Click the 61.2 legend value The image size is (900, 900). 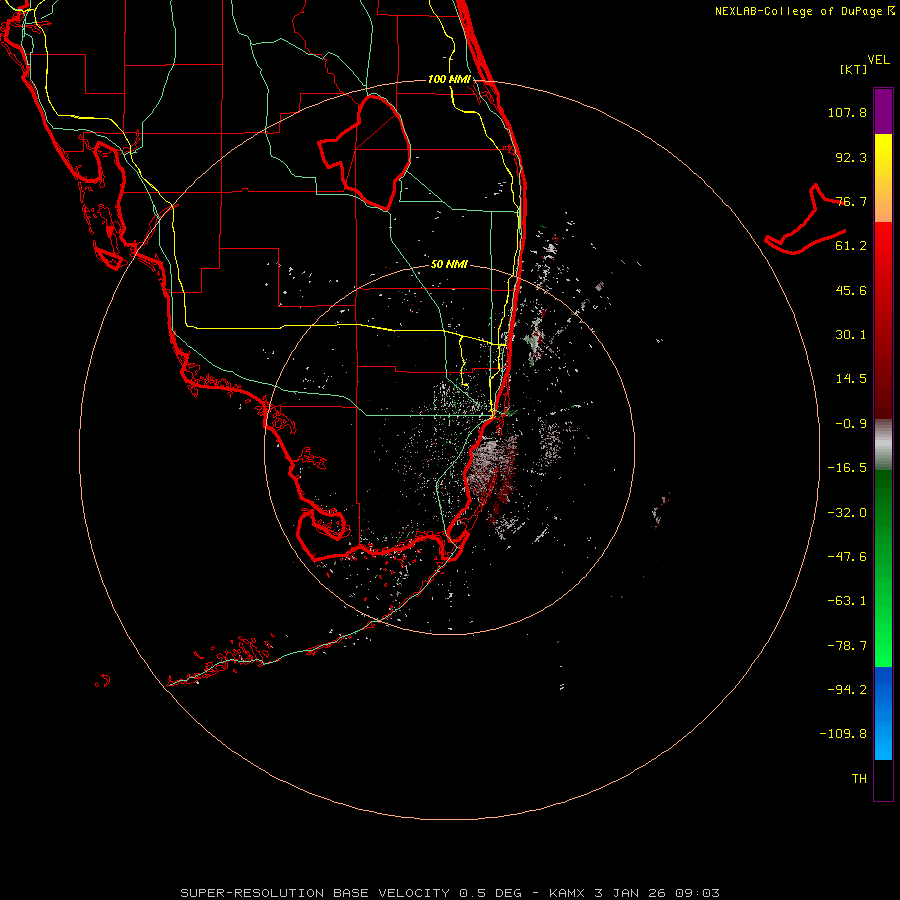pos(851,246)
